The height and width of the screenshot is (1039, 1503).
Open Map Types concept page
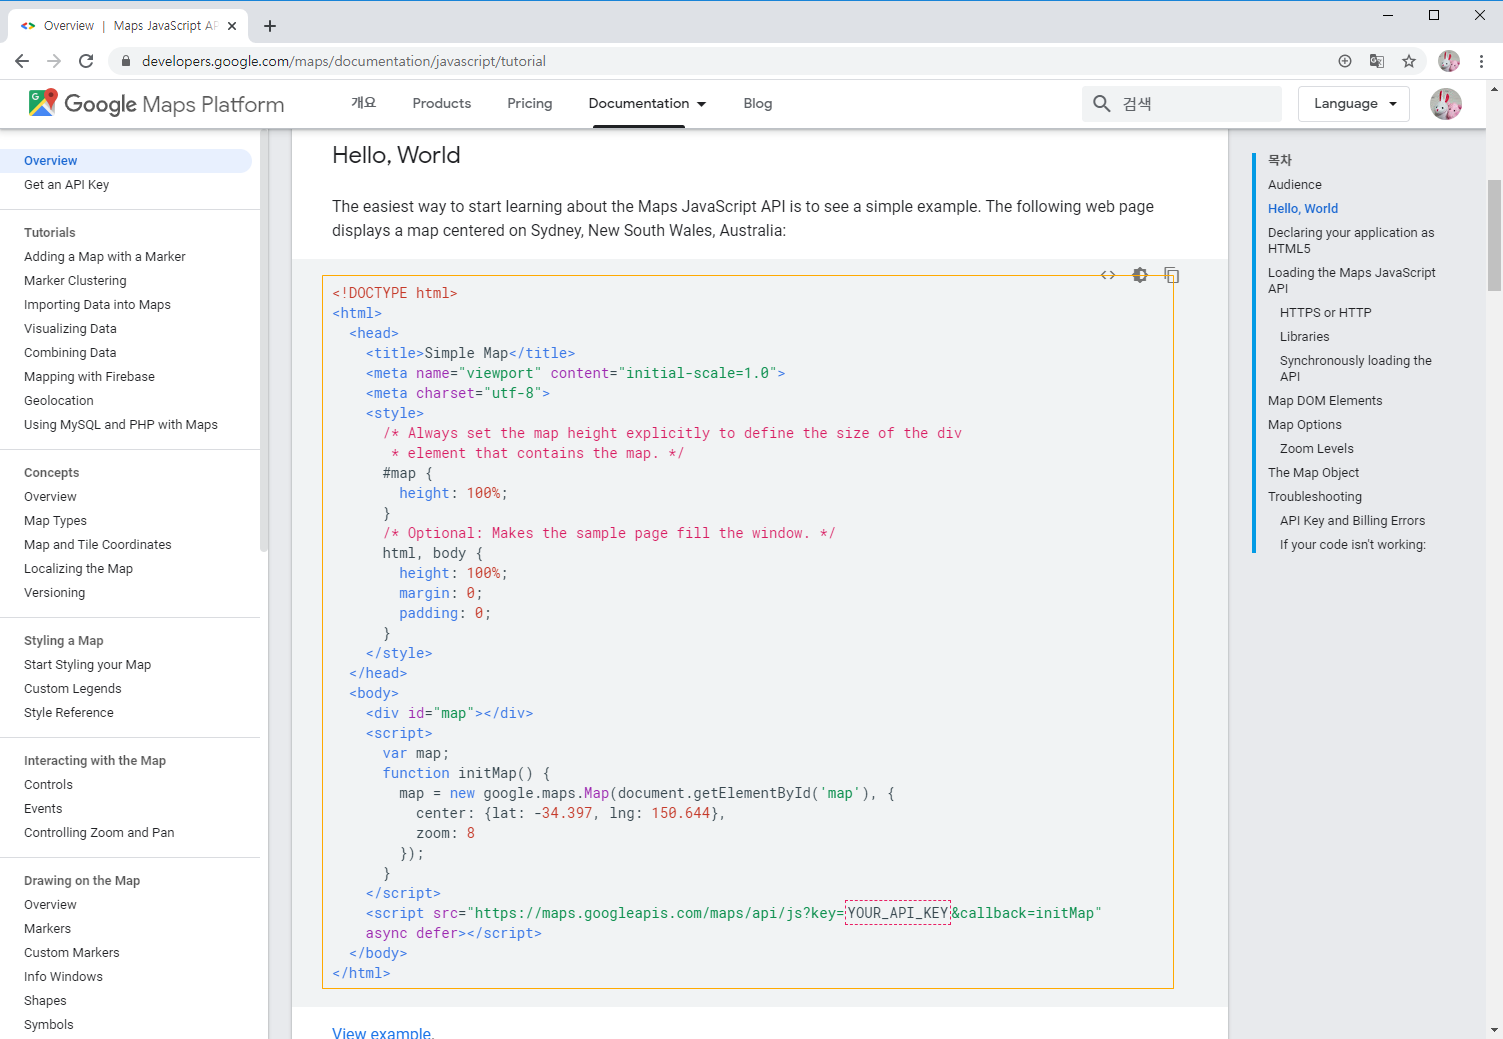[55, 521]
